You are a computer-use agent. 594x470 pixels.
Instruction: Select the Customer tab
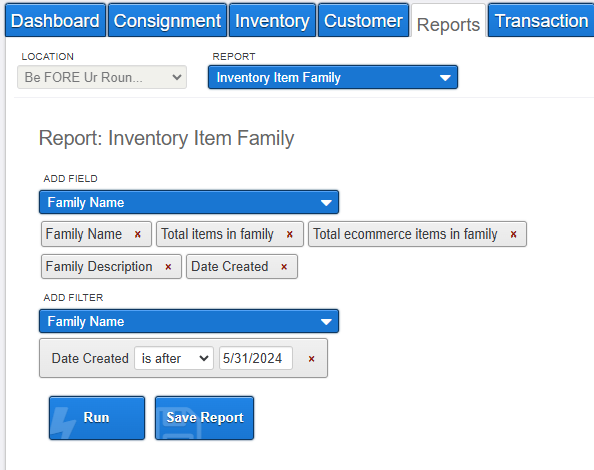coord(363,20)
